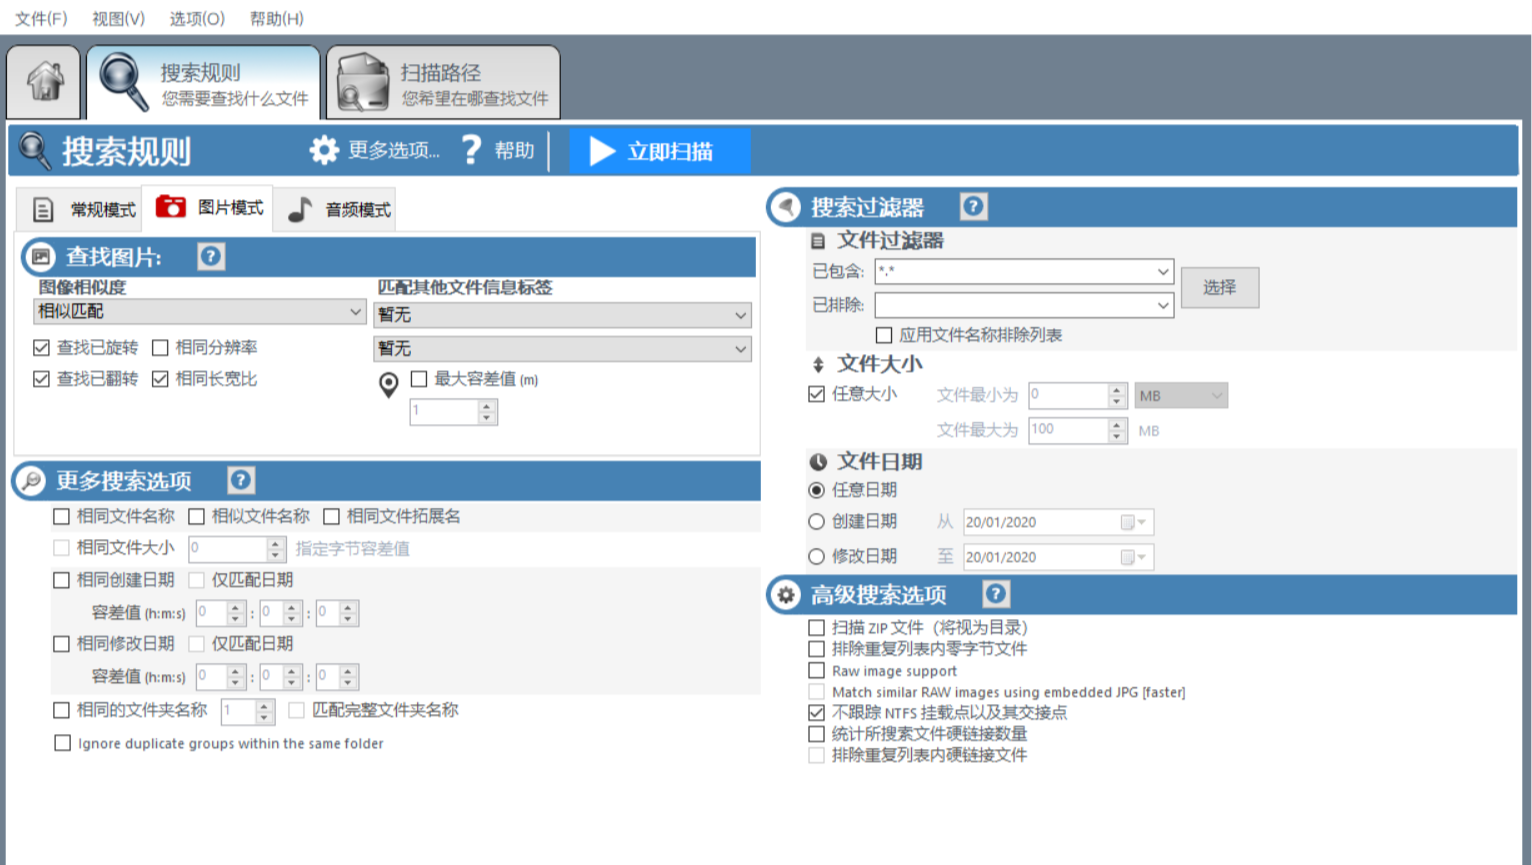Click the help icon beside 搜索过滤器
1532x865 pixels.
[973, 206]
